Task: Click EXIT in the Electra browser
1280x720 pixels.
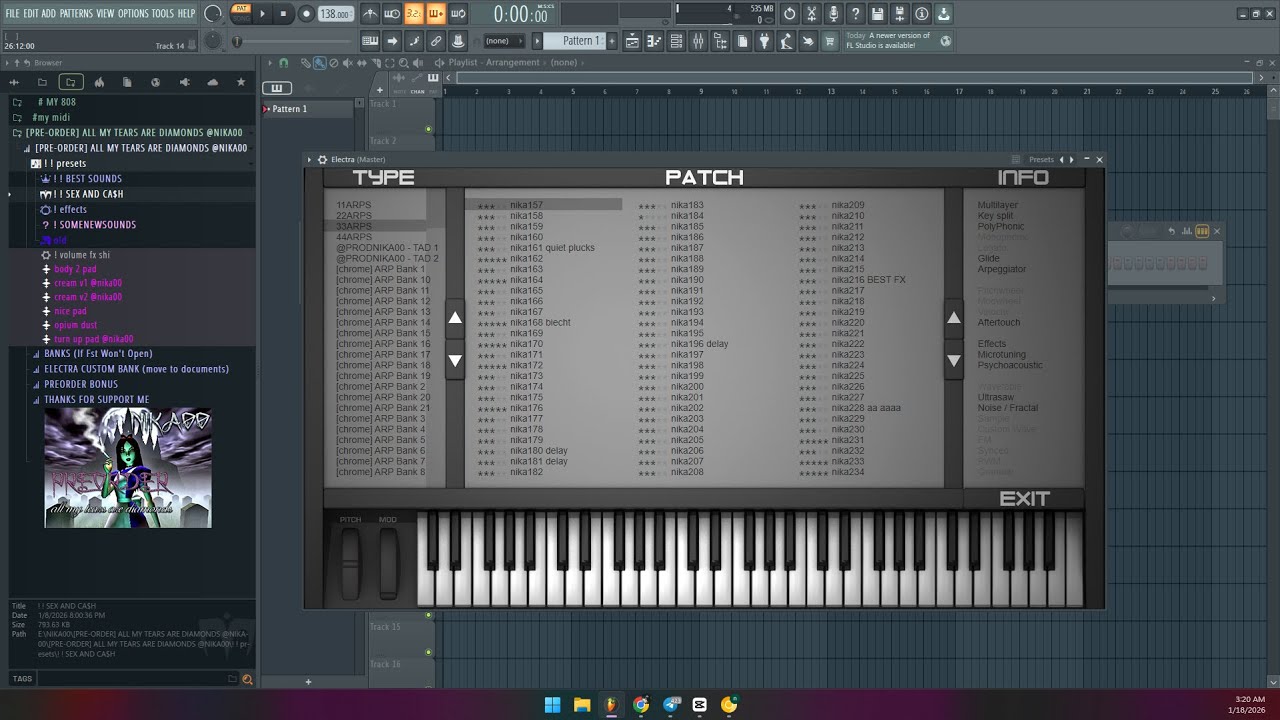Action: click(1024, 498)
